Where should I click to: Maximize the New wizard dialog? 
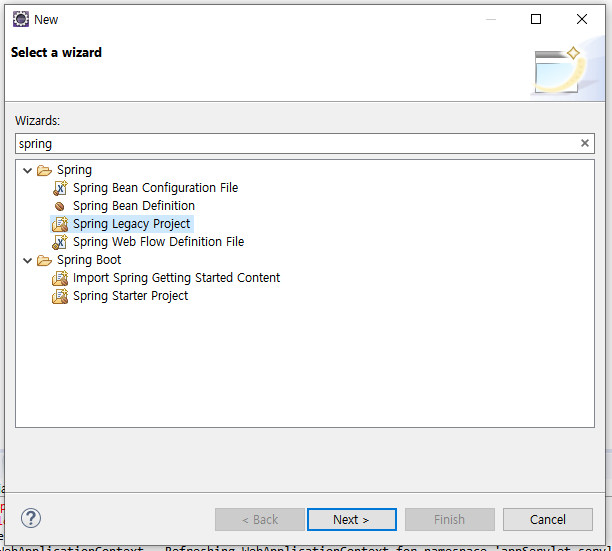[536, 19]
